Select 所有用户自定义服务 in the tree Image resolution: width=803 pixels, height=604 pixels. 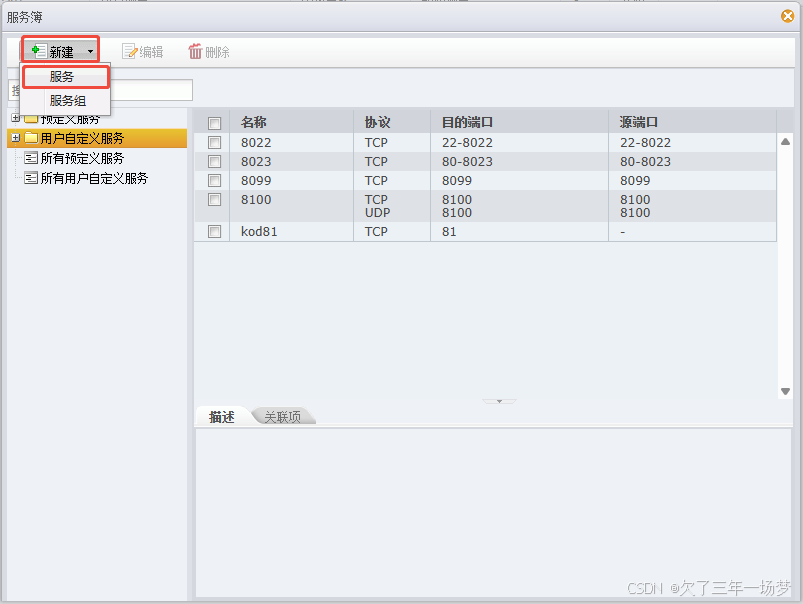coord(94,178)
